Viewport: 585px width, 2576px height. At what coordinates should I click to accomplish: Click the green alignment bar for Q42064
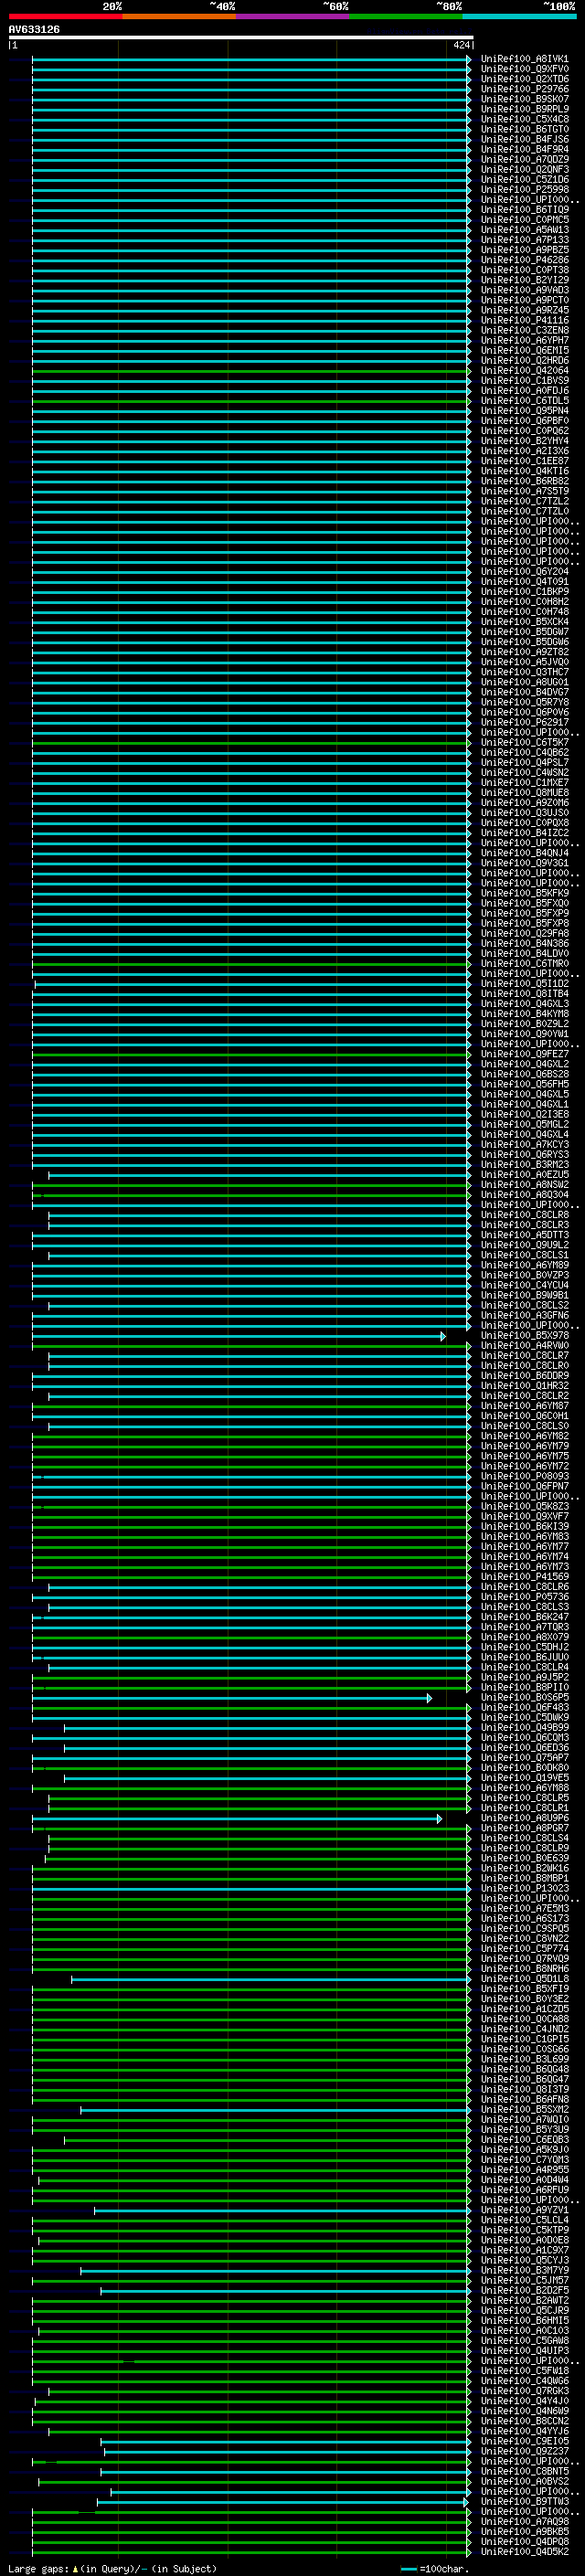(x=250, y=371)
